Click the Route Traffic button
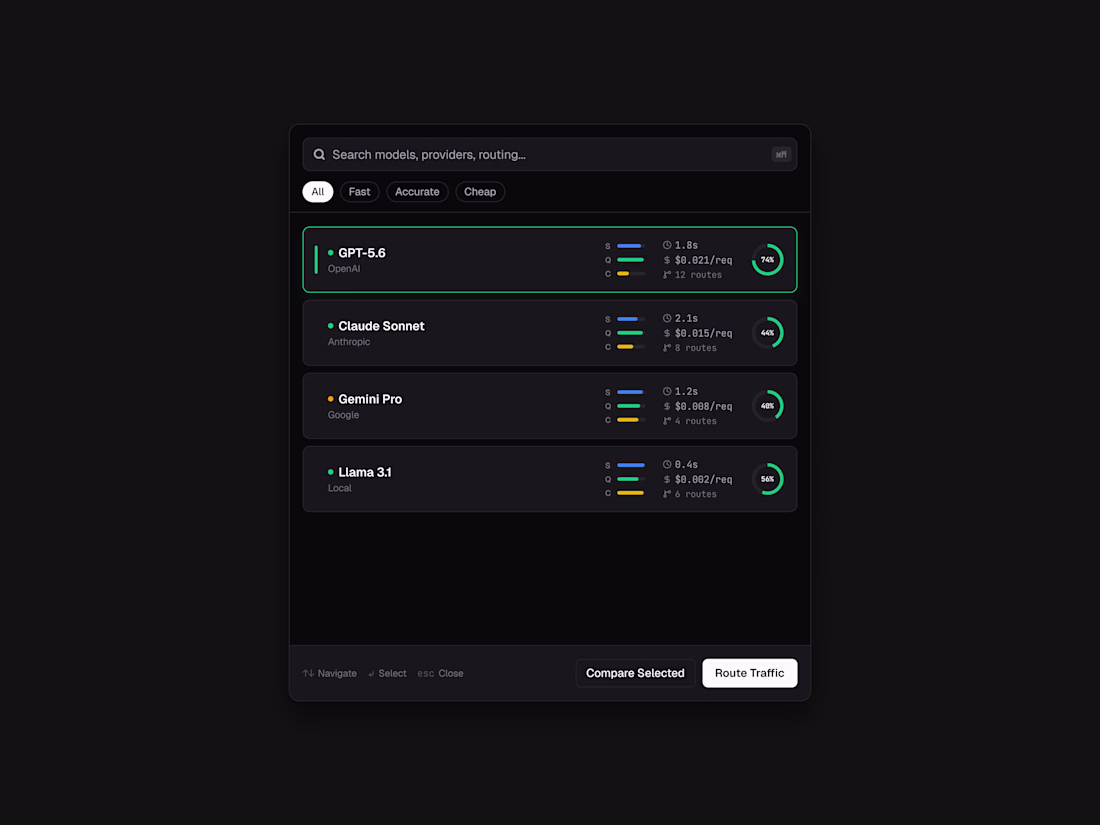Image resolution: width=1100 pixels, height=825 pixels. 749,673
